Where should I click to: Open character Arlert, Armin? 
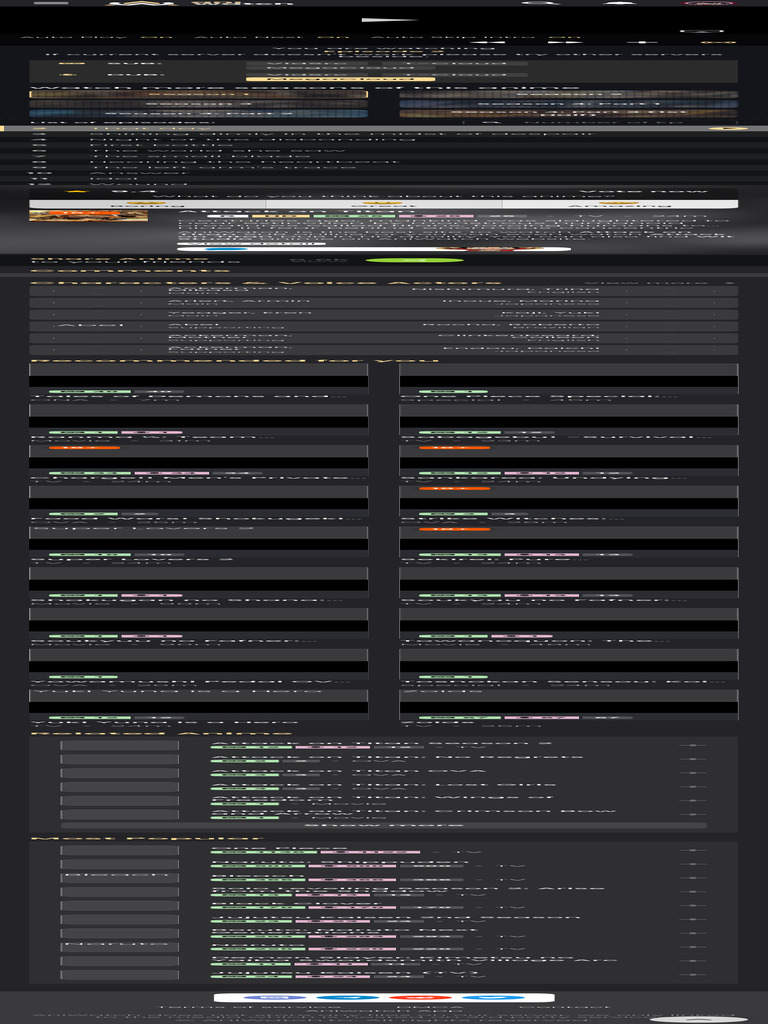coord(239,302)
